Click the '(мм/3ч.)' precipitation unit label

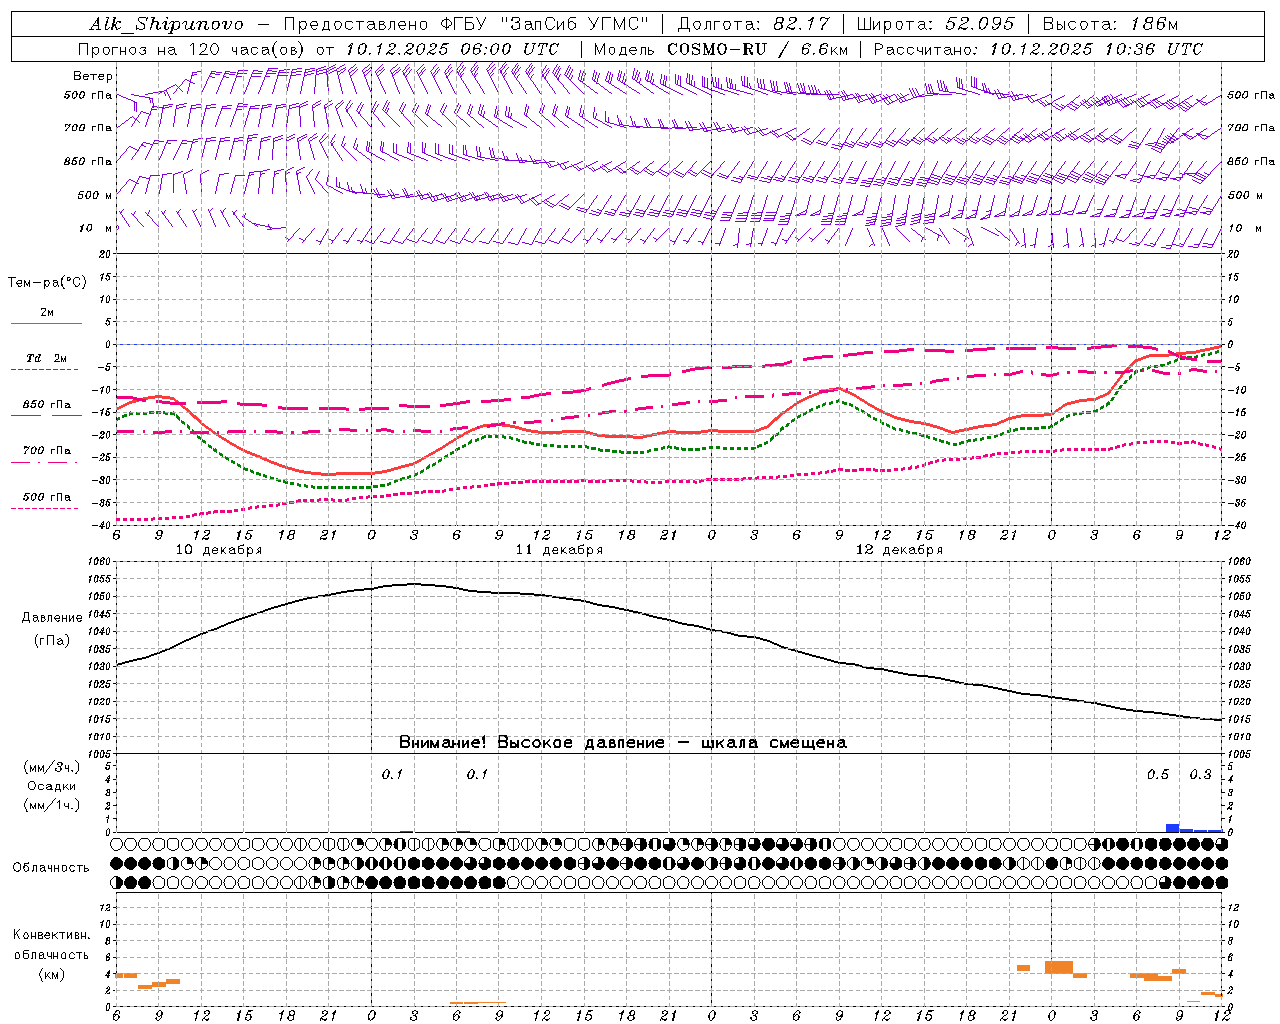51,767
